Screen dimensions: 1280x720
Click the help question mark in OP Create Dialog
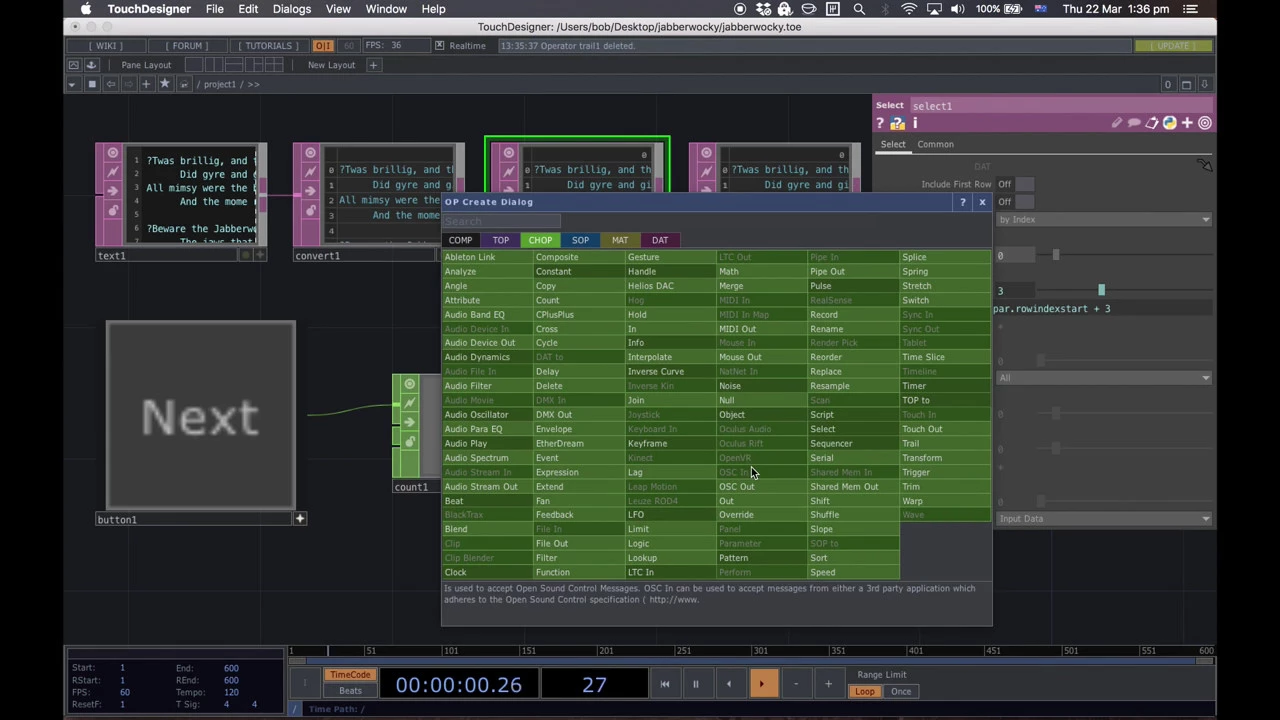[x=963, y=202]
